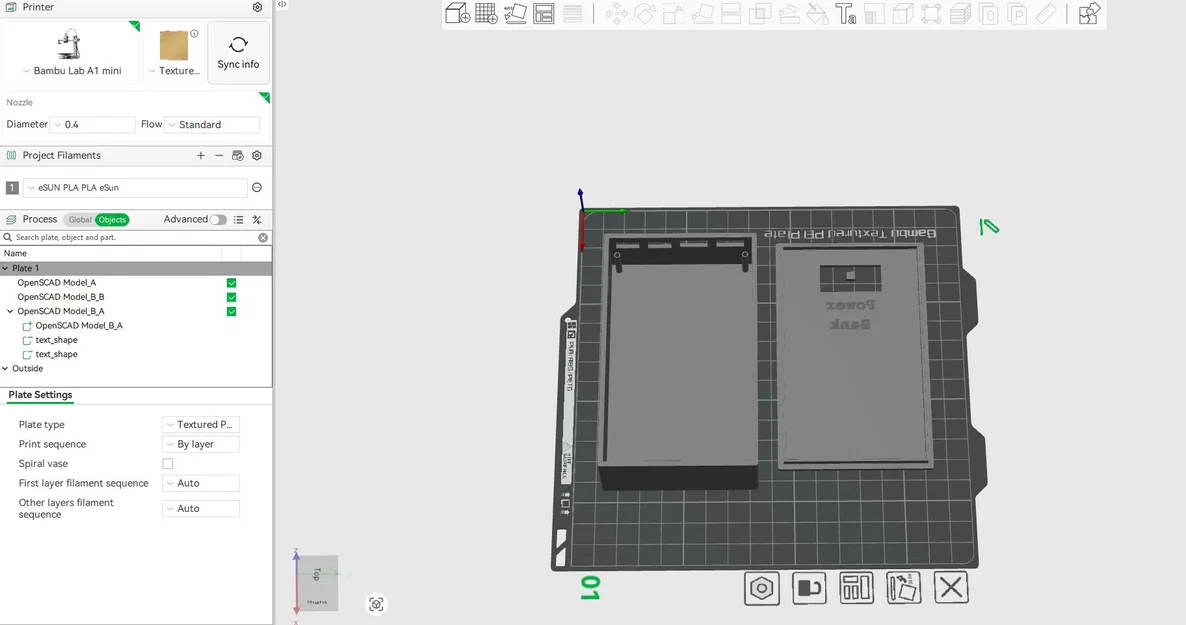Open Project Filaments settings gear
The image size is (1186, 625).
(x=257, y=155)
